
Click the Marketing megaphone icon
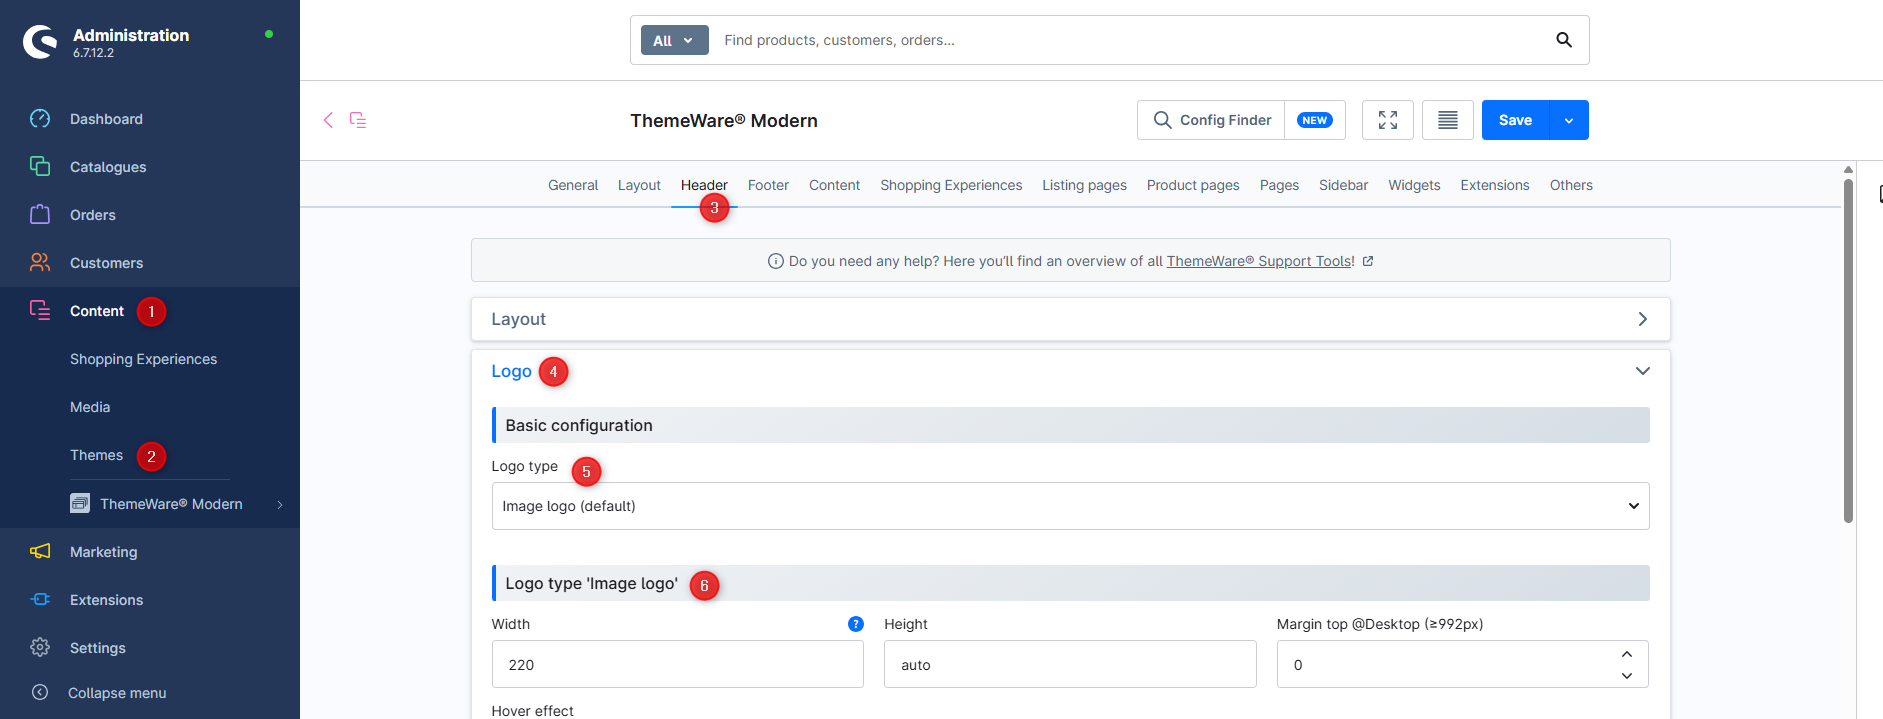click(40, 552)
